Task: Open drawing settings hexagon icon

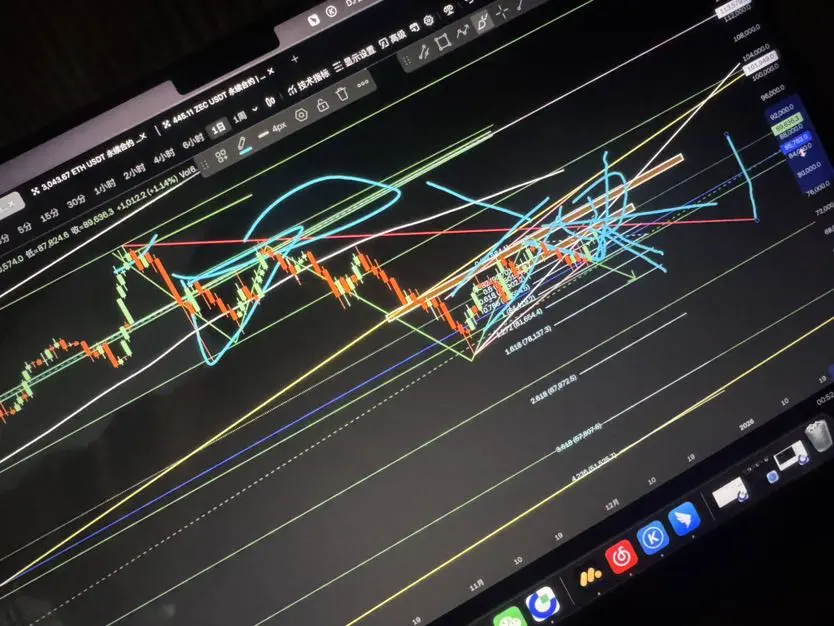Action: [301, 114]
